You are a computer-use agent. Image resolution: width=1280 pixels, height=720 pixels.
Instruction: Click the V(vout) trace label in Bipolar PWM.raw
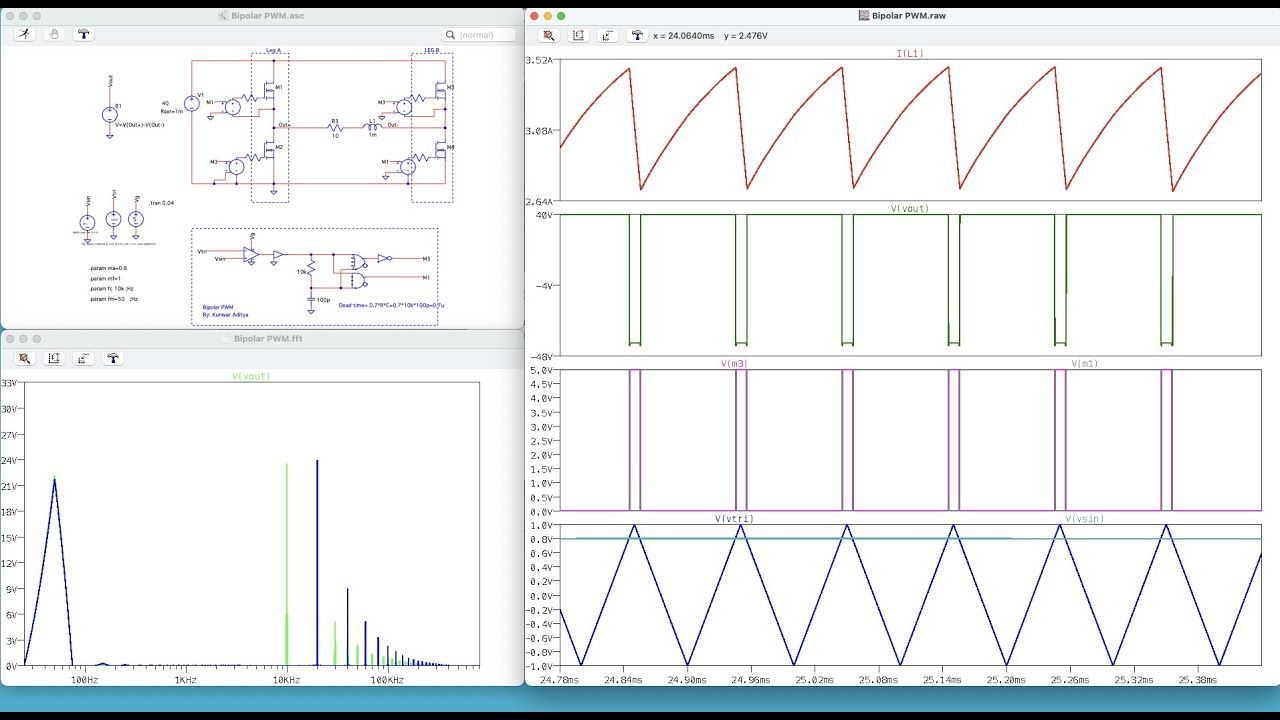(910, 209)
